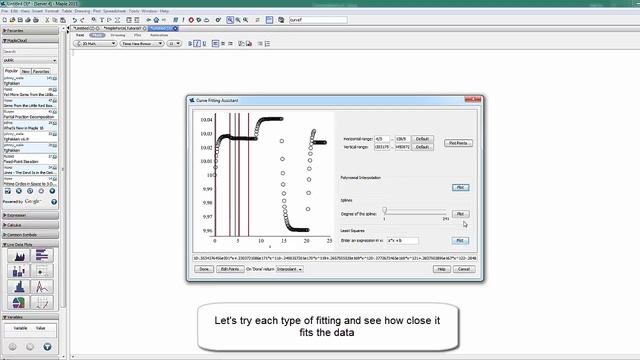The image size is (640, 360).
Task: Click the Cut scissors icon
Action: coord(47,20)
